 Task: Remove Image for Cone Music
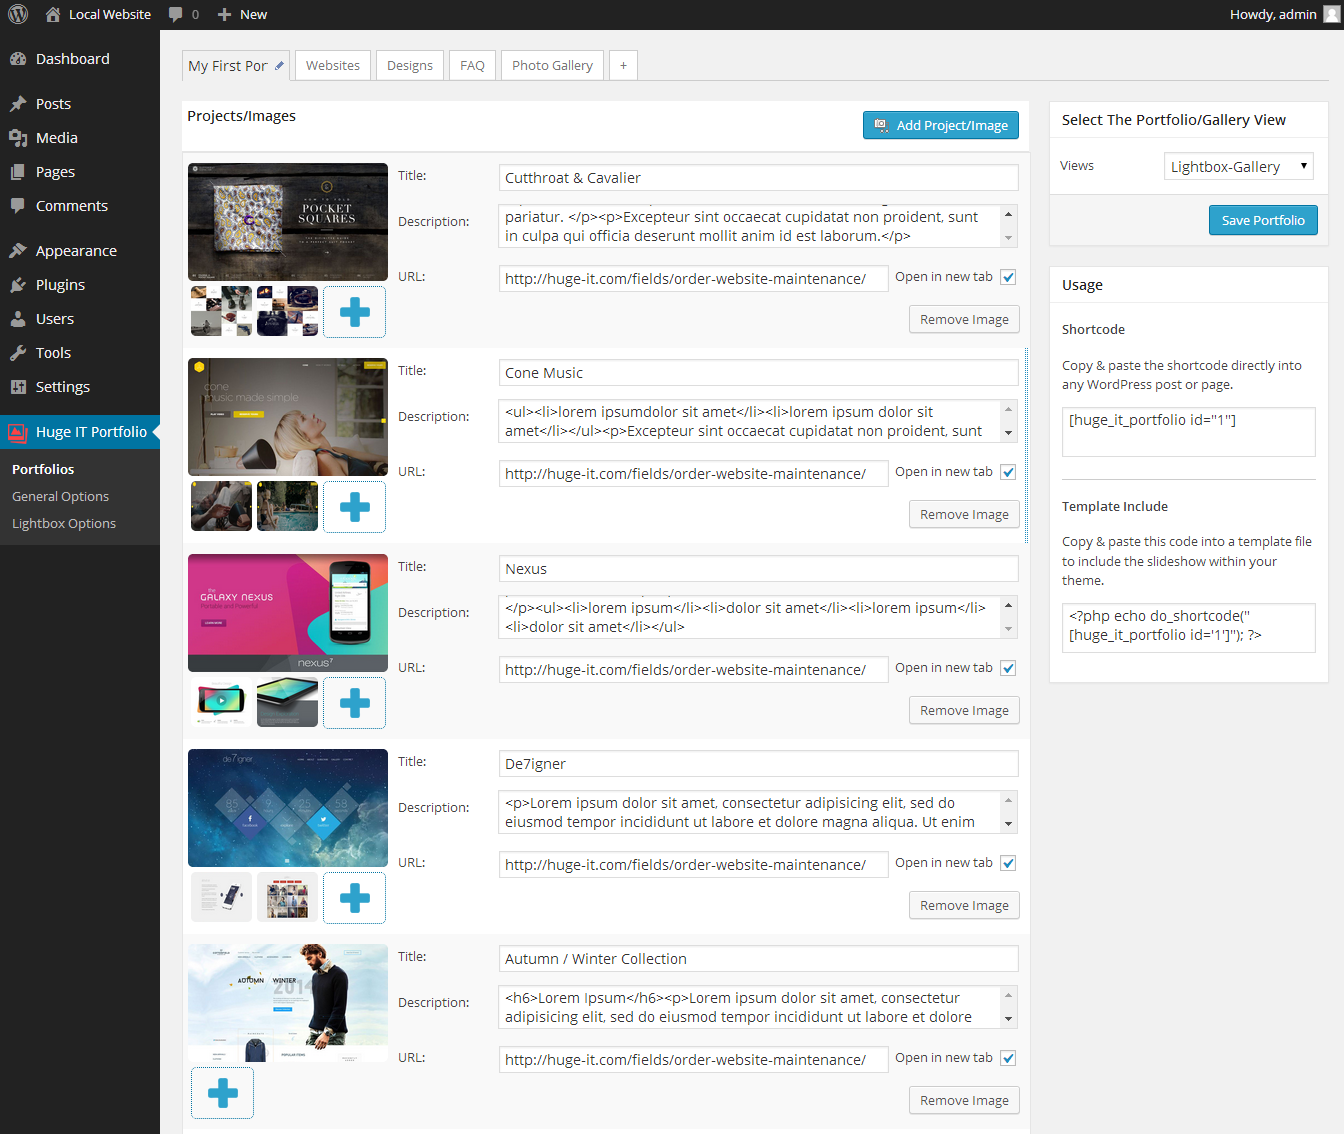[964, 515]
